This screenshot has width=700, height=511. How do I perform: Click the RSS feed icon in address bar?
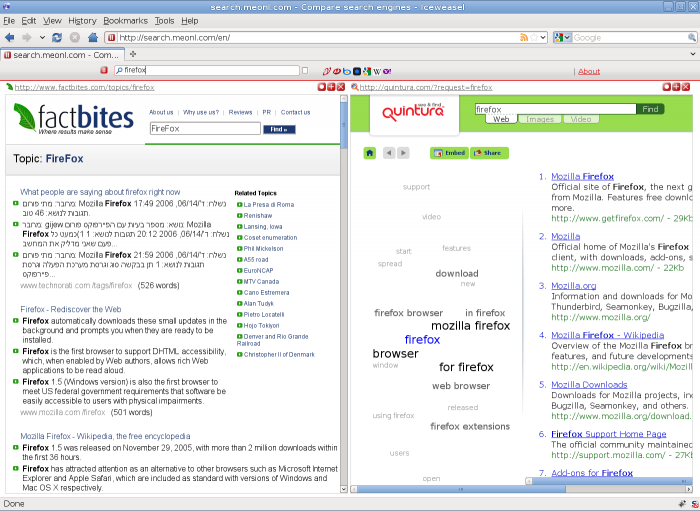click(x=524, y=37)
